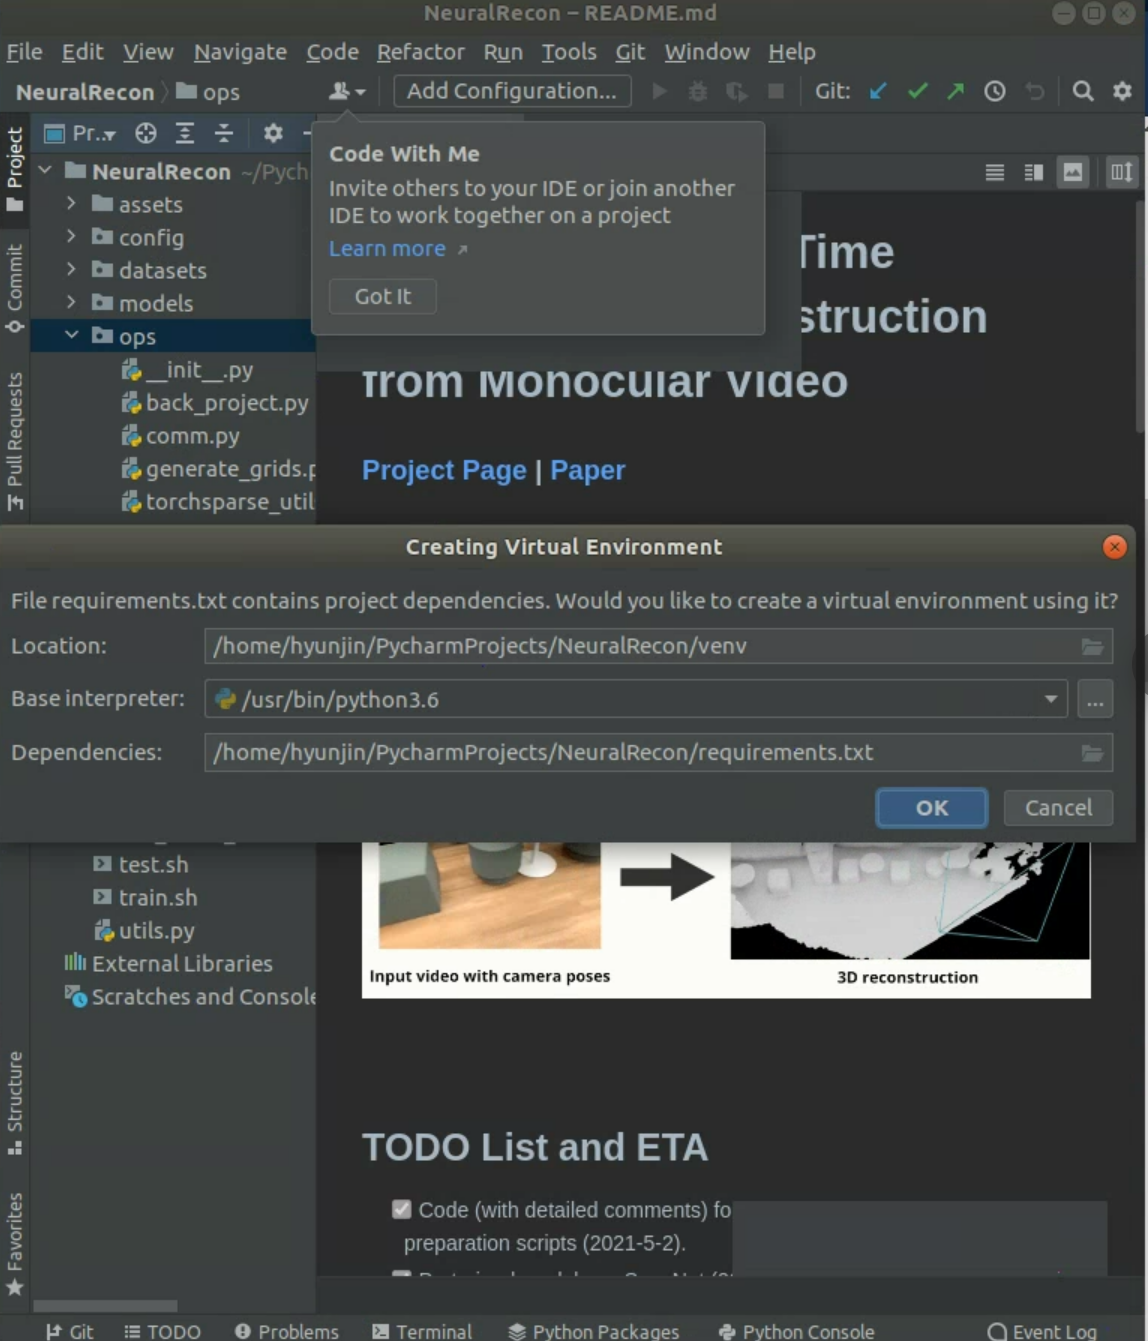Open IDE settings gear in toolbar
The height and width of the screenshot is (1341, 1148).
(x=1122, y=91)
